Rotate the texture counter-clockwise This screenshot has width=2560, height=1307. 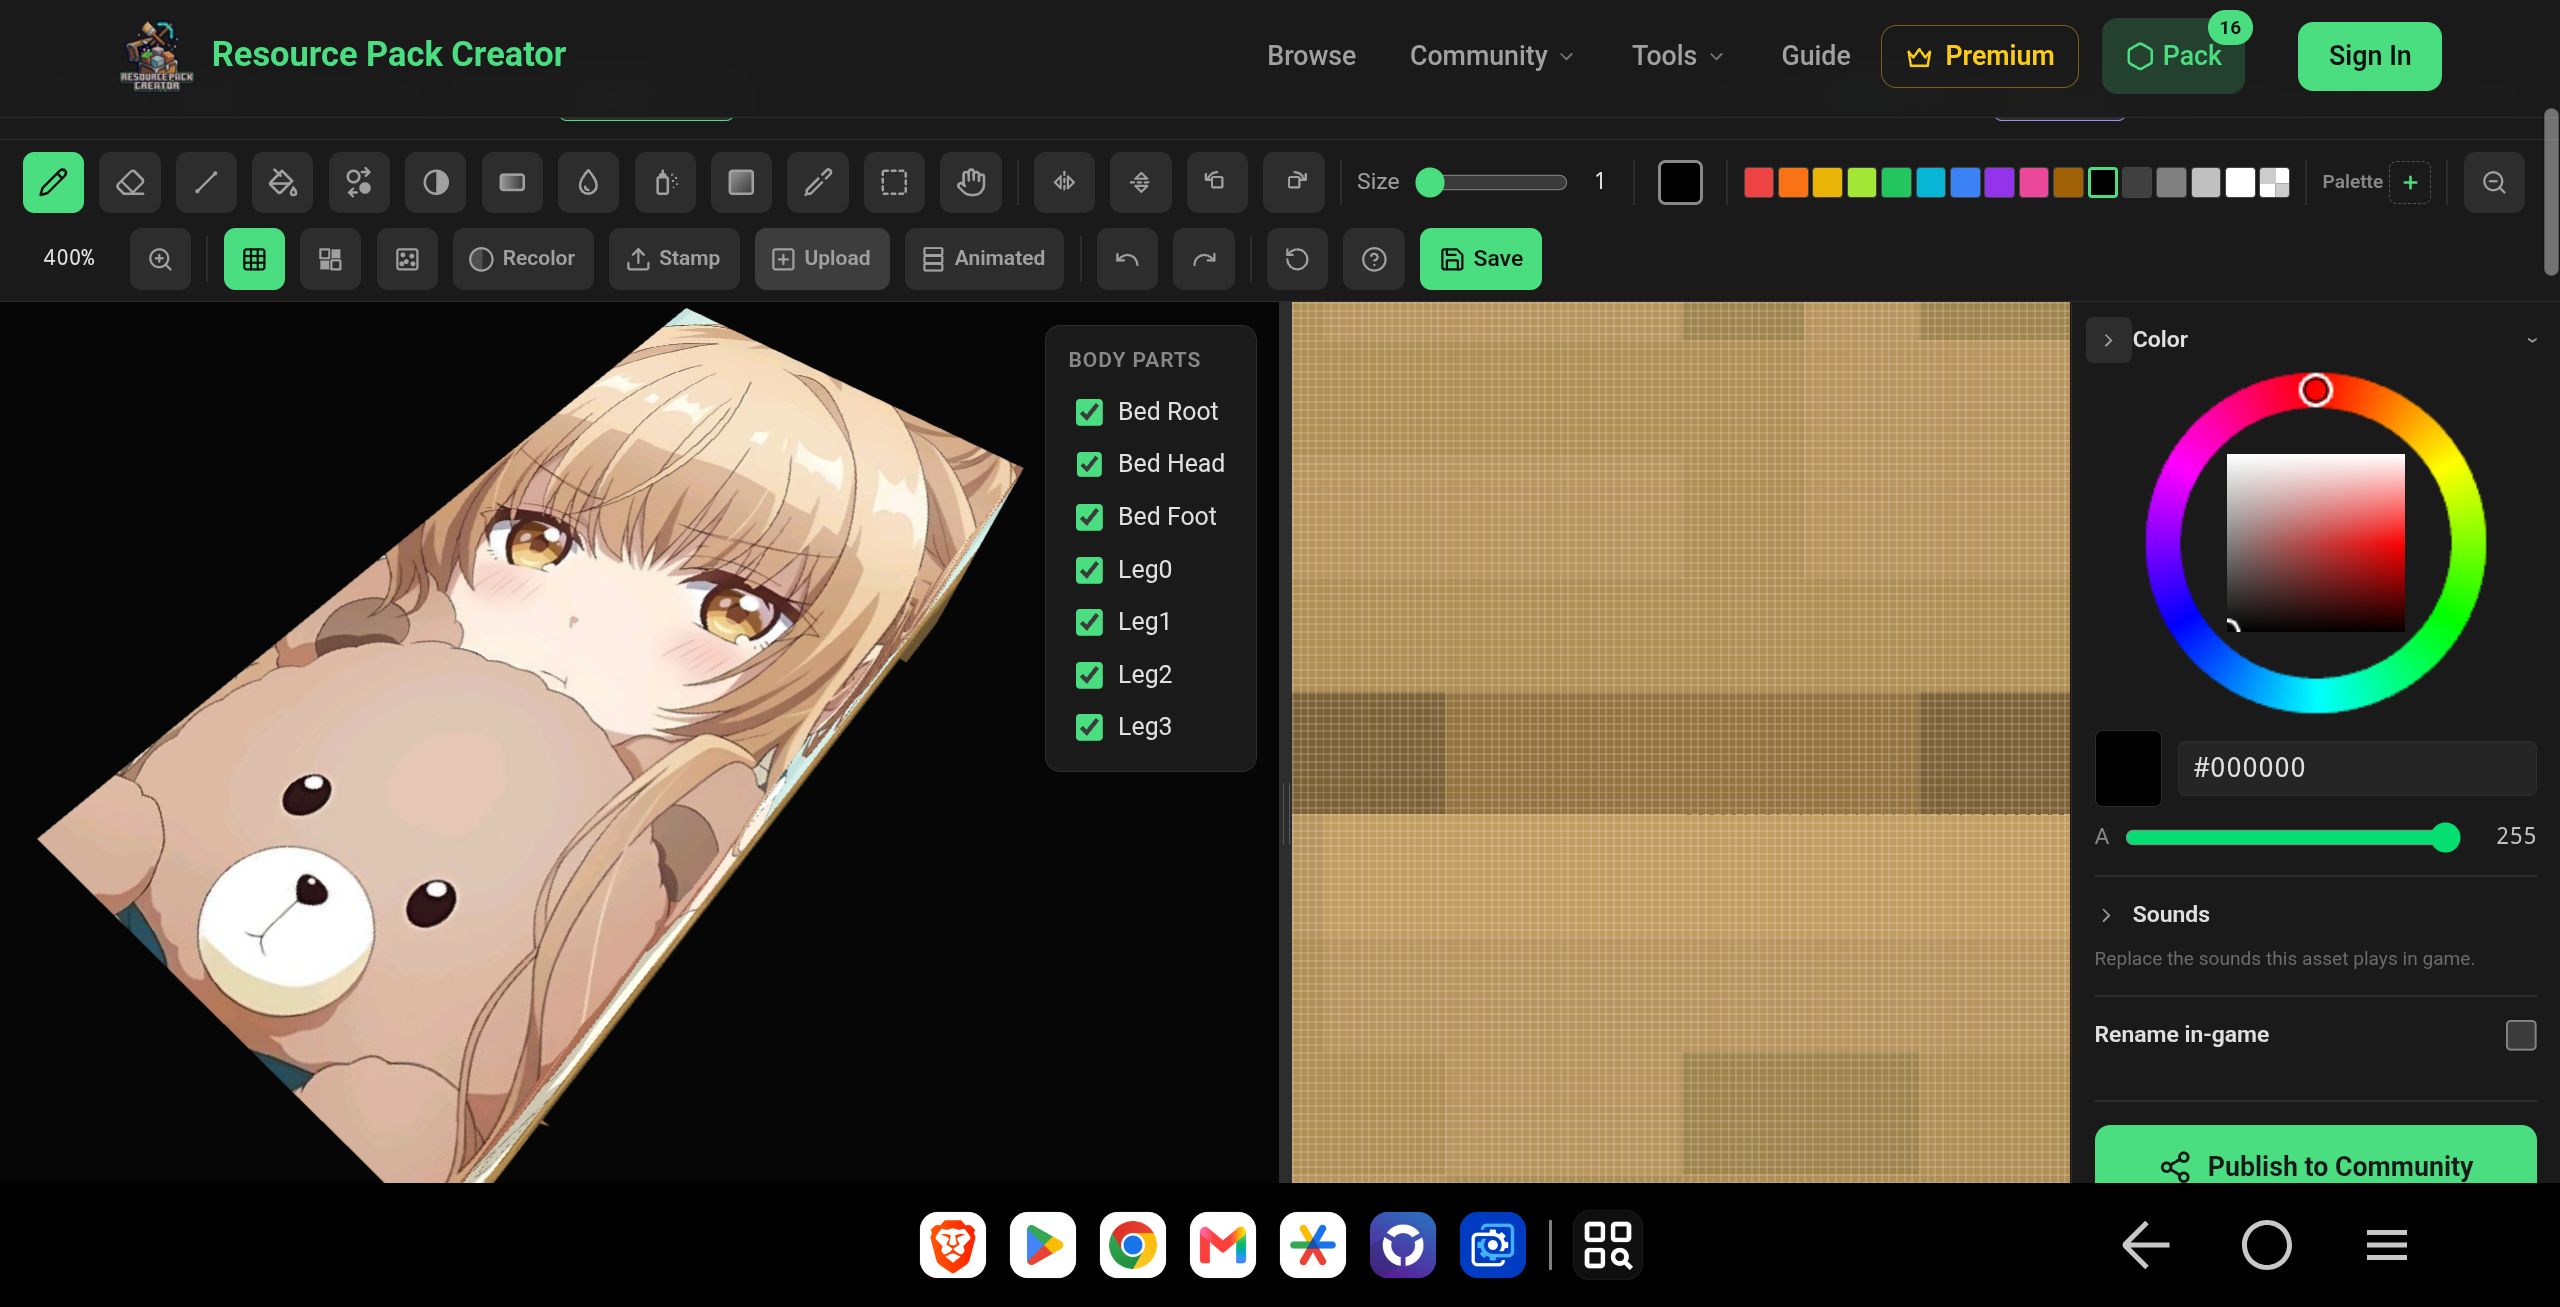[x=1217, y=182]
